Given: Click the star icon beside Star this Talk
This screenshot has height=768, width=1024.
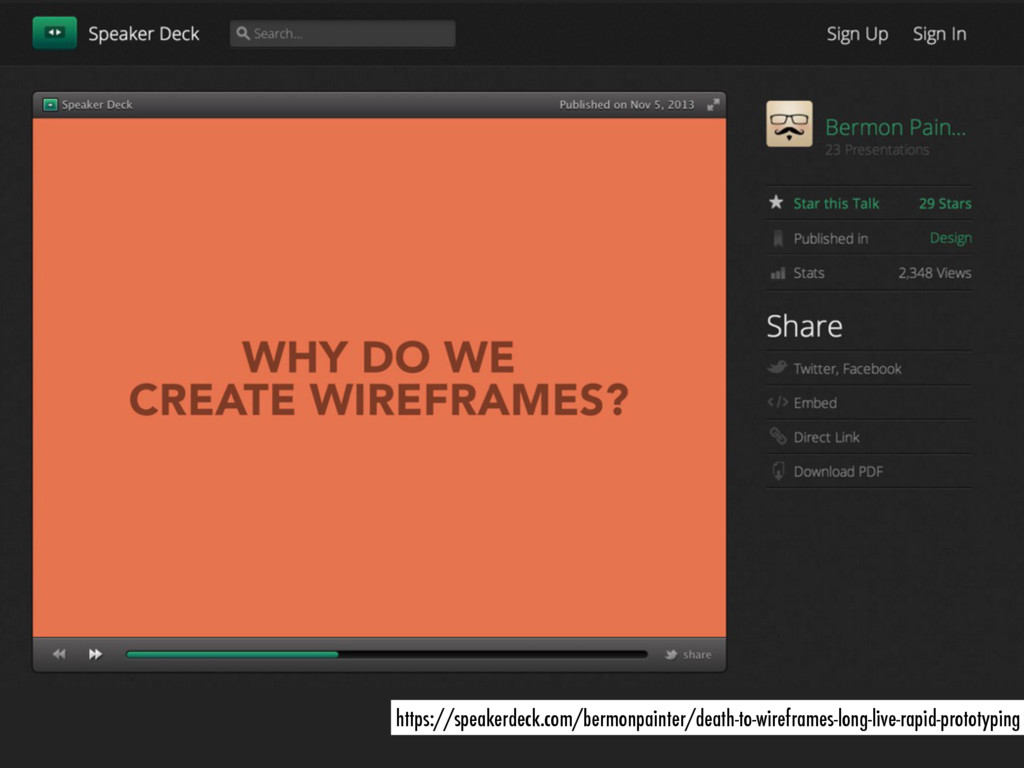Looking at the screenshot, I should point(776,203).
